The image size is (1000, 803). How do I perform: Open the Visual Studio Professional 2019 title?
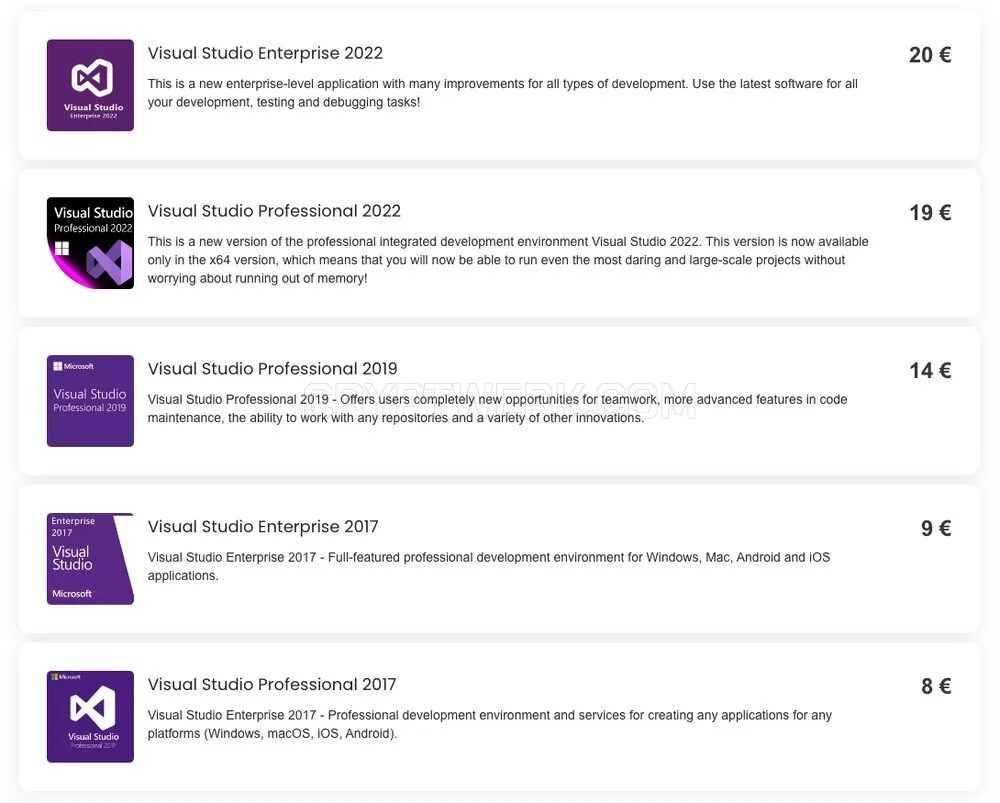(272, 369)
